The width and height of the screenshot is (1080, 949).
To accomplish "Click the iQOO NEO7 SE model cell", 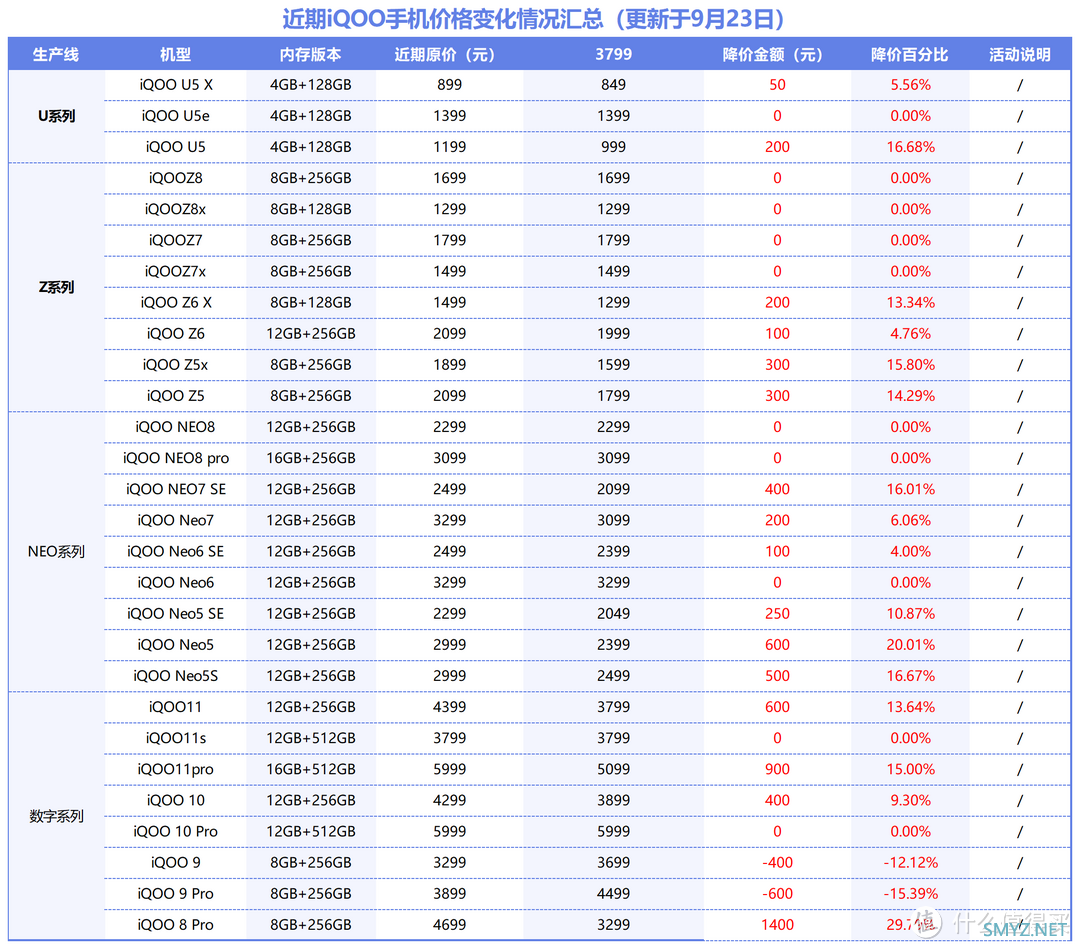I will pos(175,490).
